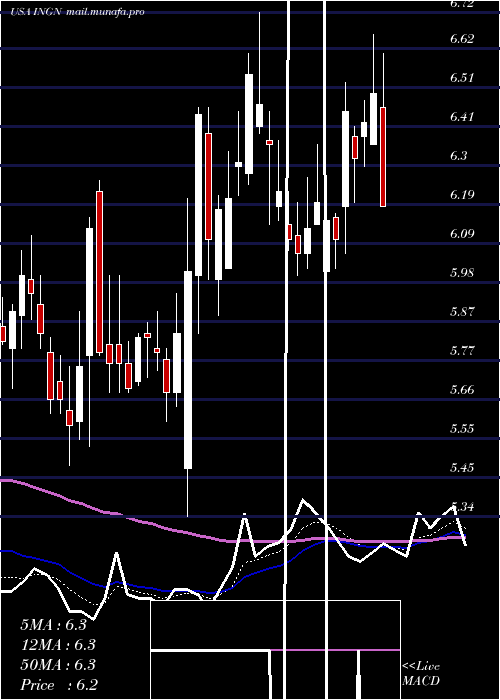Select the 6.41 price axis label
Screen dimensions: 500x700
click(x=462, y=117)
